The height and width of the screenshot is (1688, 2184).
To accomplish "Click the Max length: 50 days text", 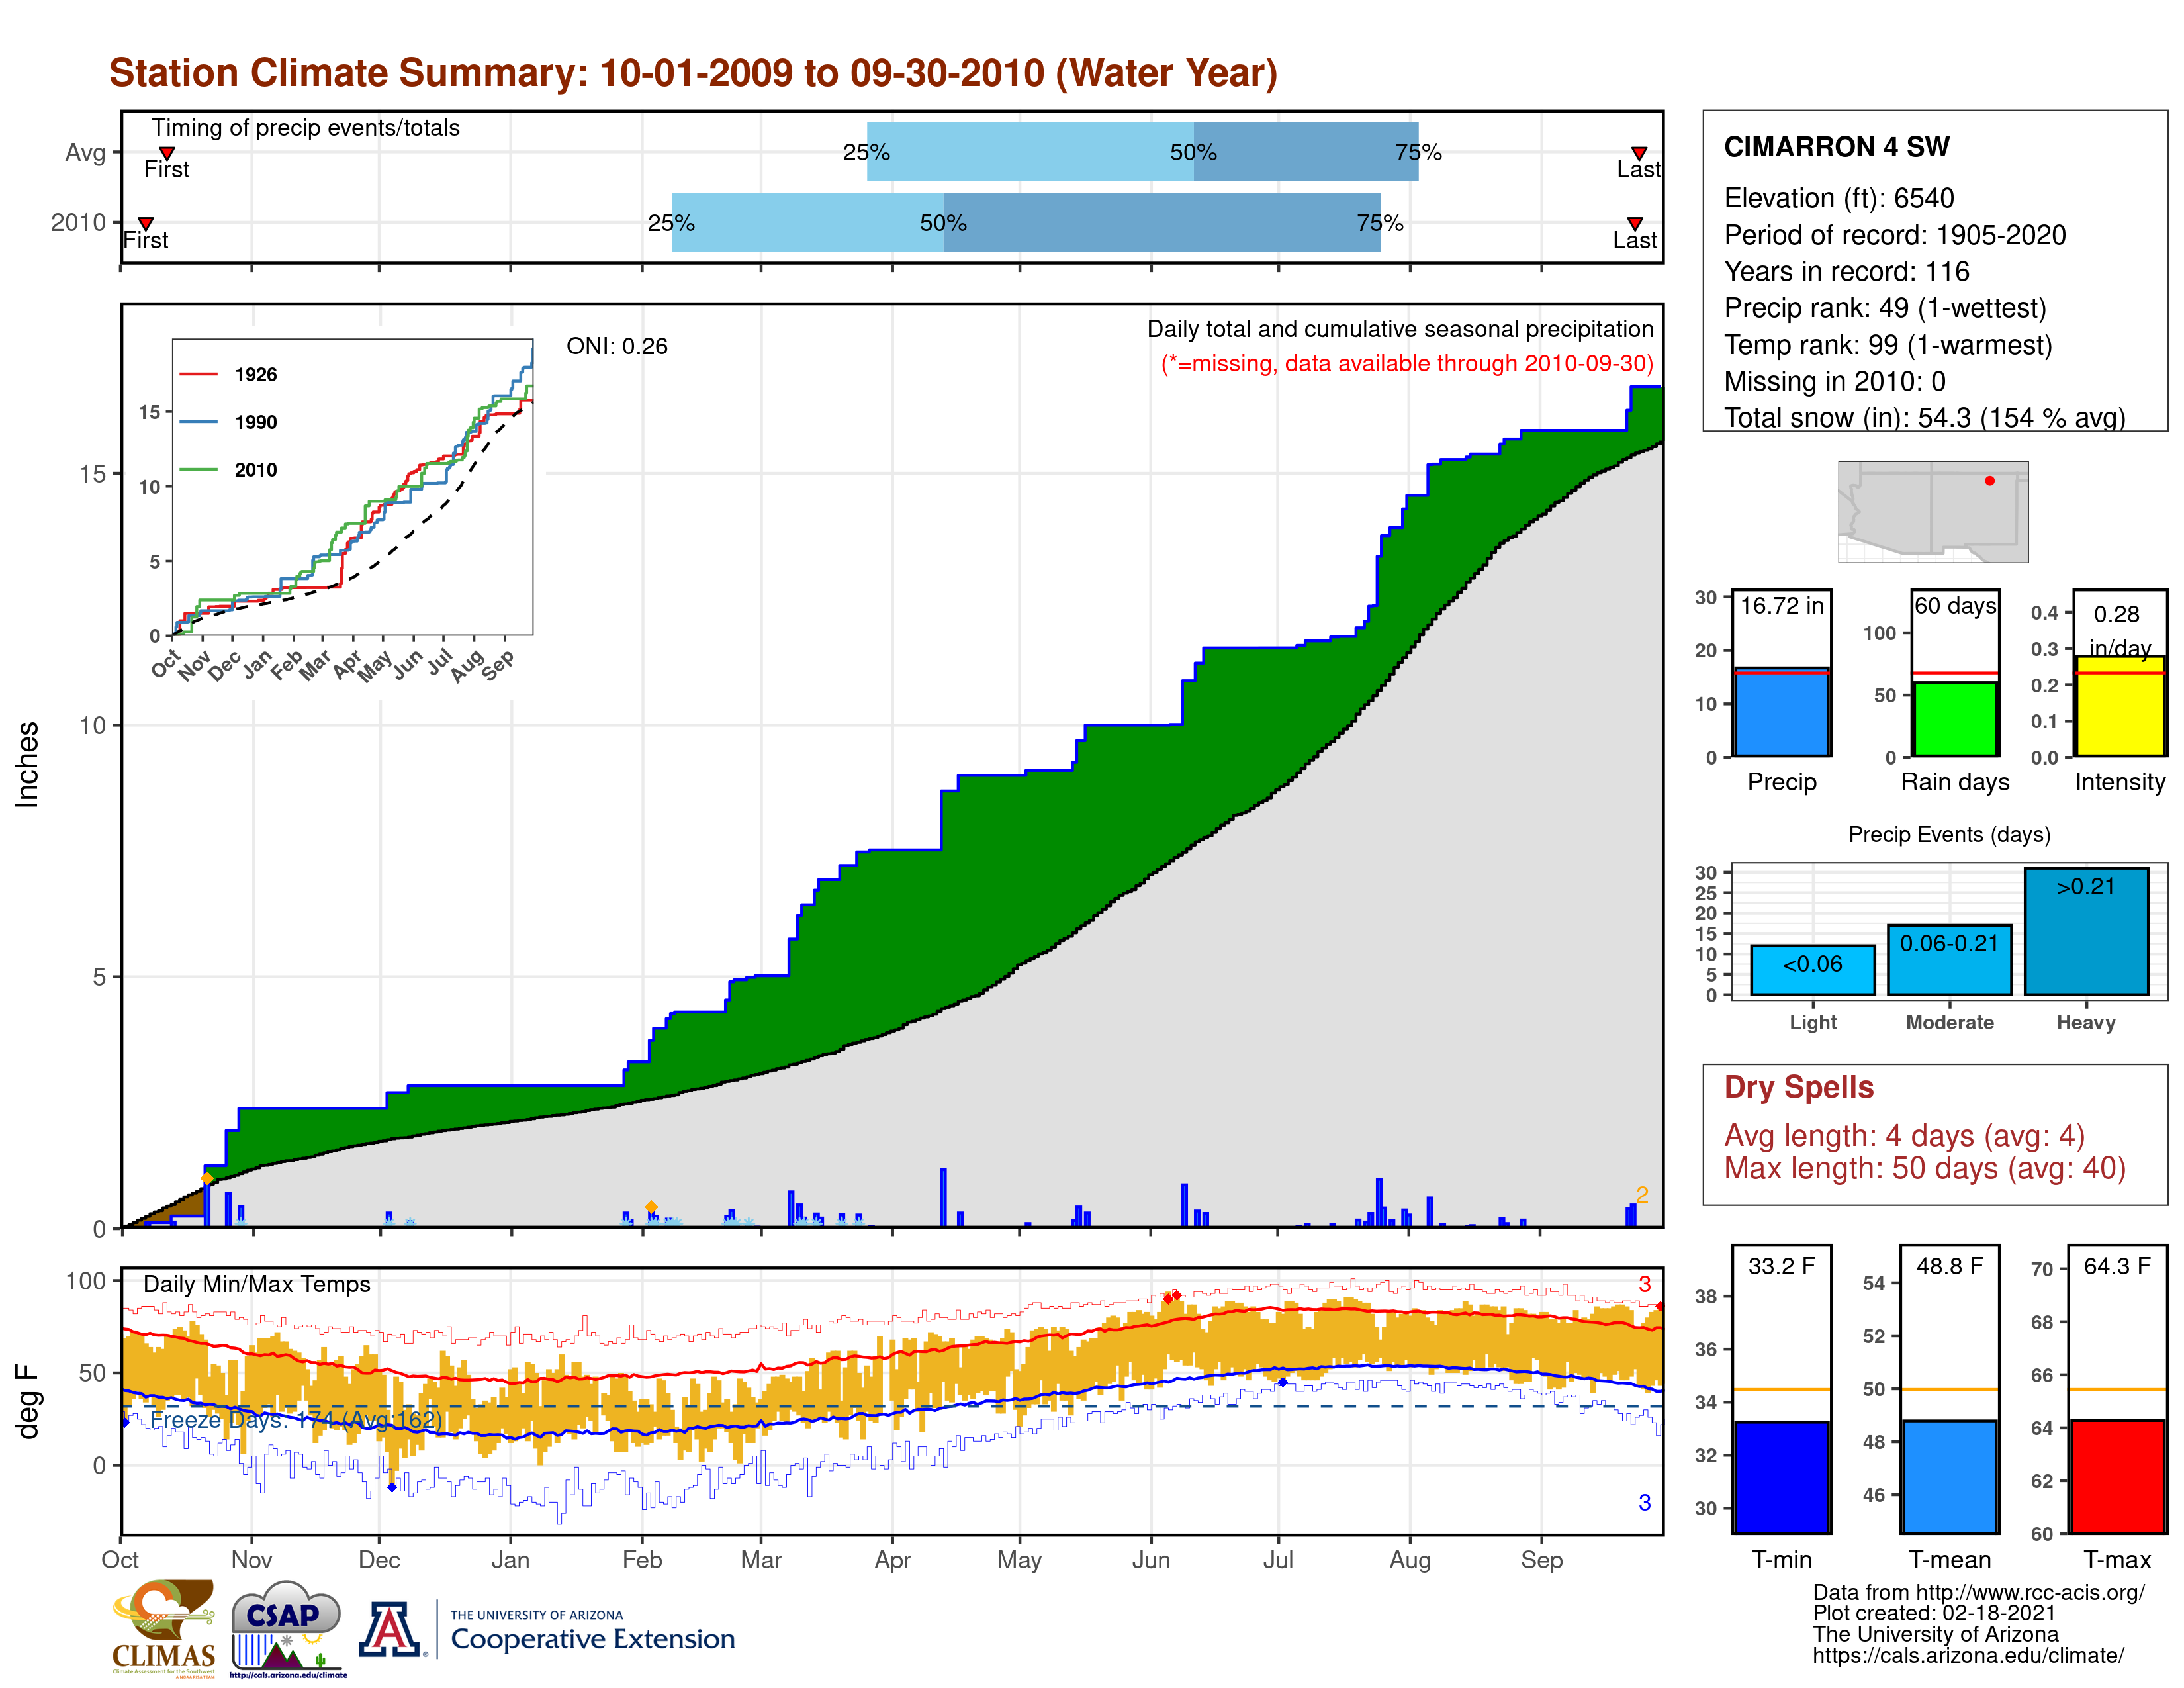I will tap(1925, 1168).
